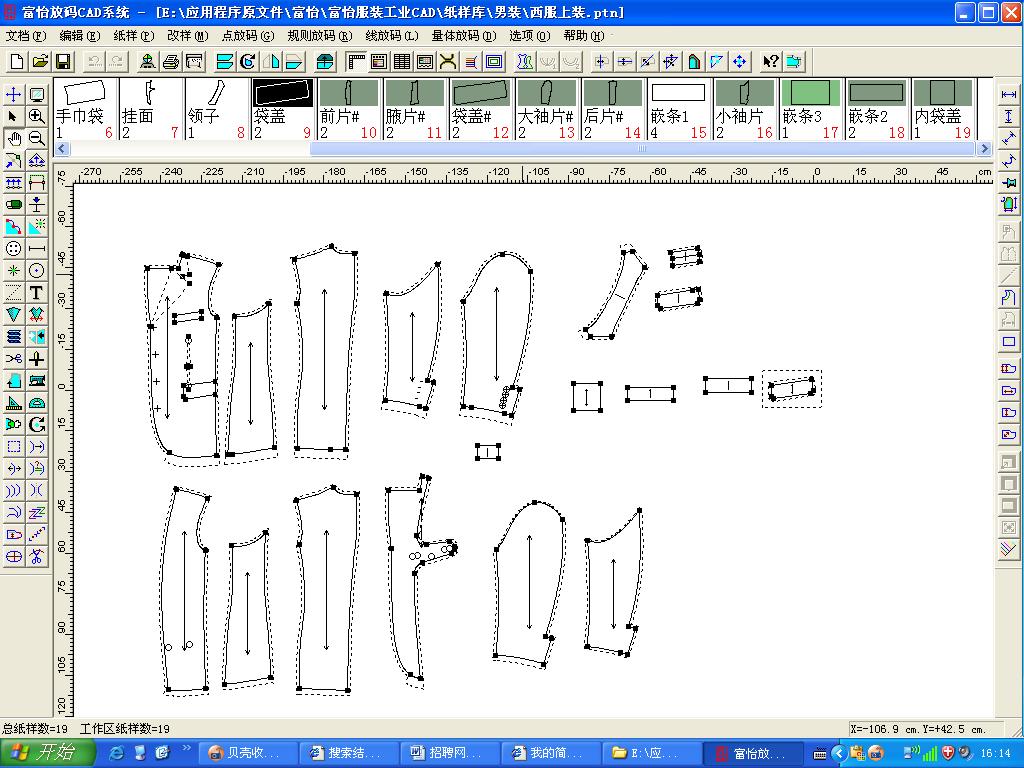This screenshot has width=1024, height=768.
Task: Select the 嵌条1 pattern thumbnail
Action: tap(679, 110)
